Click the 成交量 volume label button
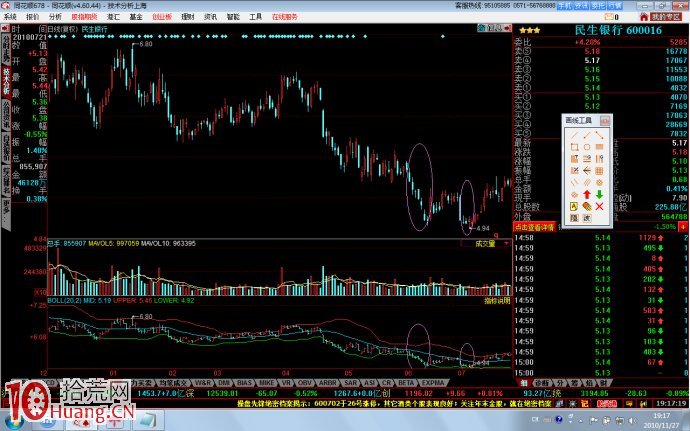 click(487, 242)
